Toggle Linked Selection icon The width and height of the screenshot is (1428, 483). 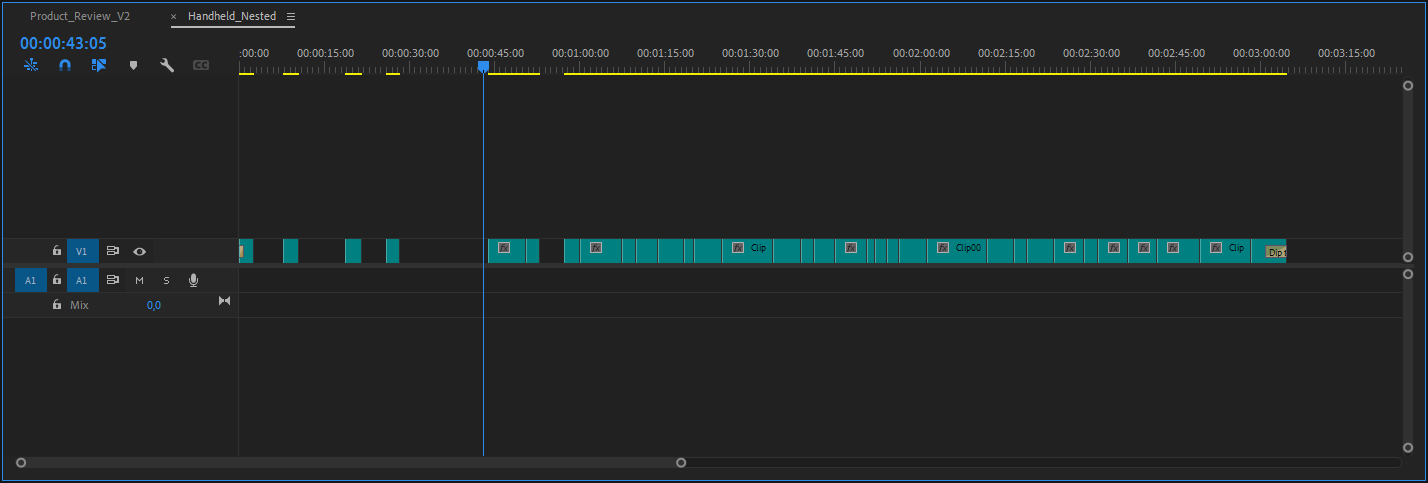(x=98, y=65)
